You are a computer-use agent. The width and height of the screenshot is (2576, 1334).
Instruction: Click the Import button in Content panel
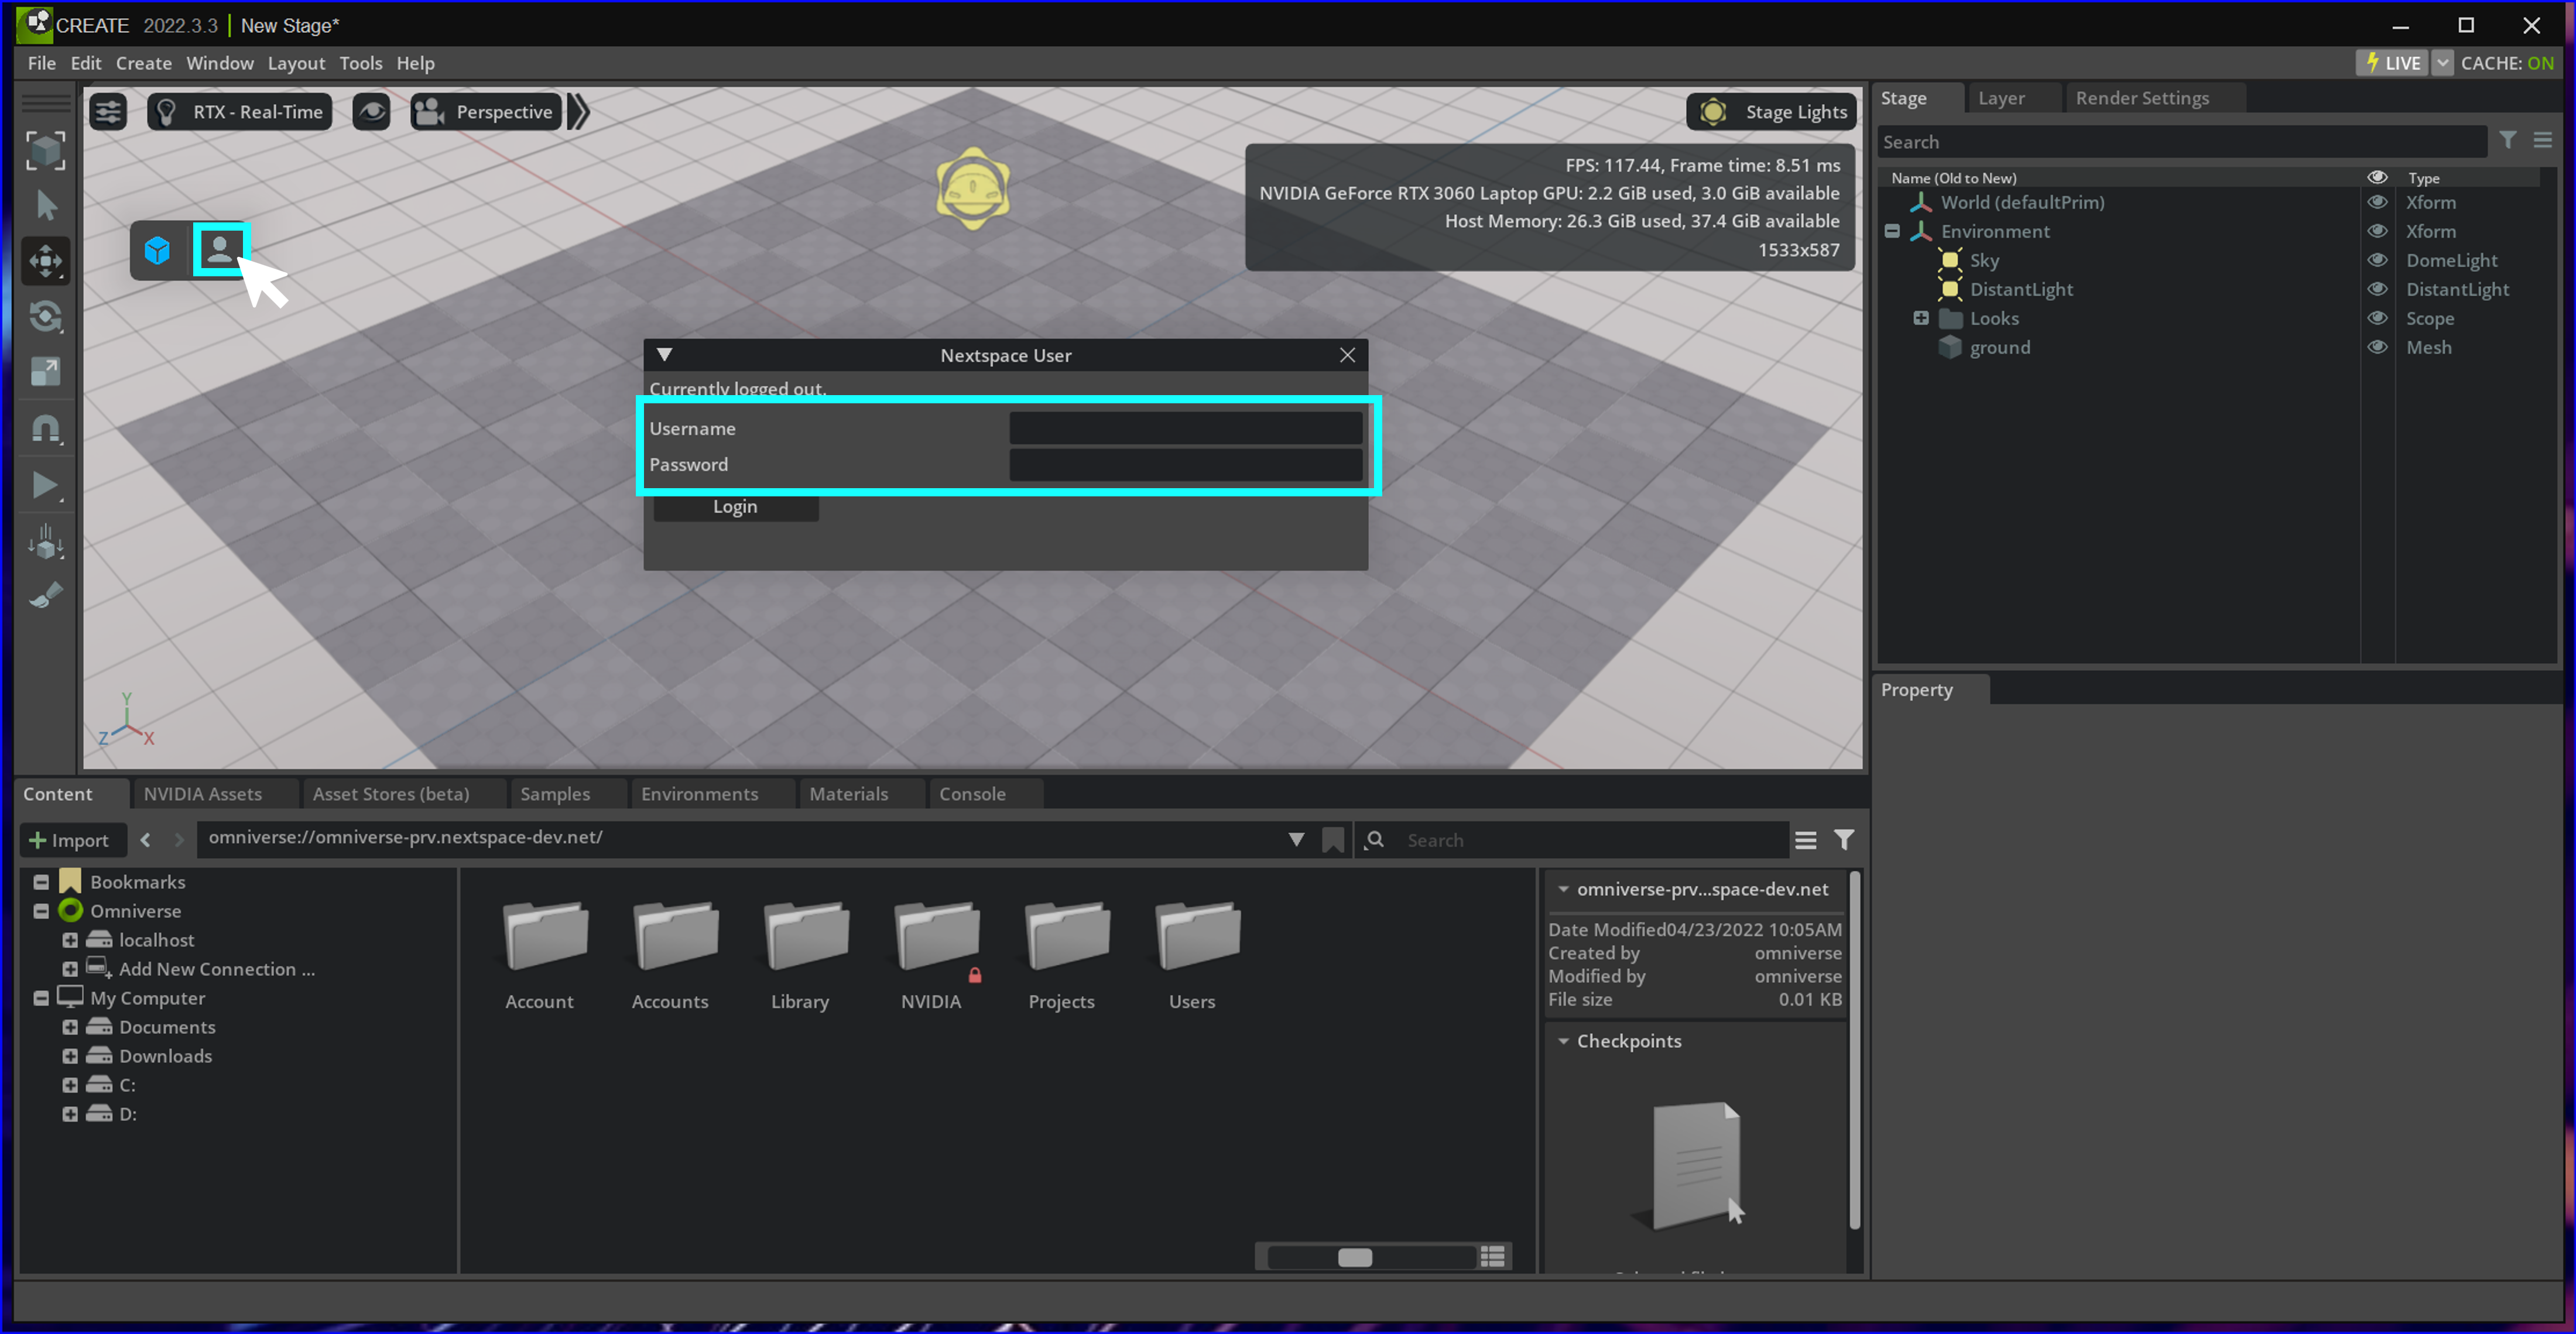(70, 840)
